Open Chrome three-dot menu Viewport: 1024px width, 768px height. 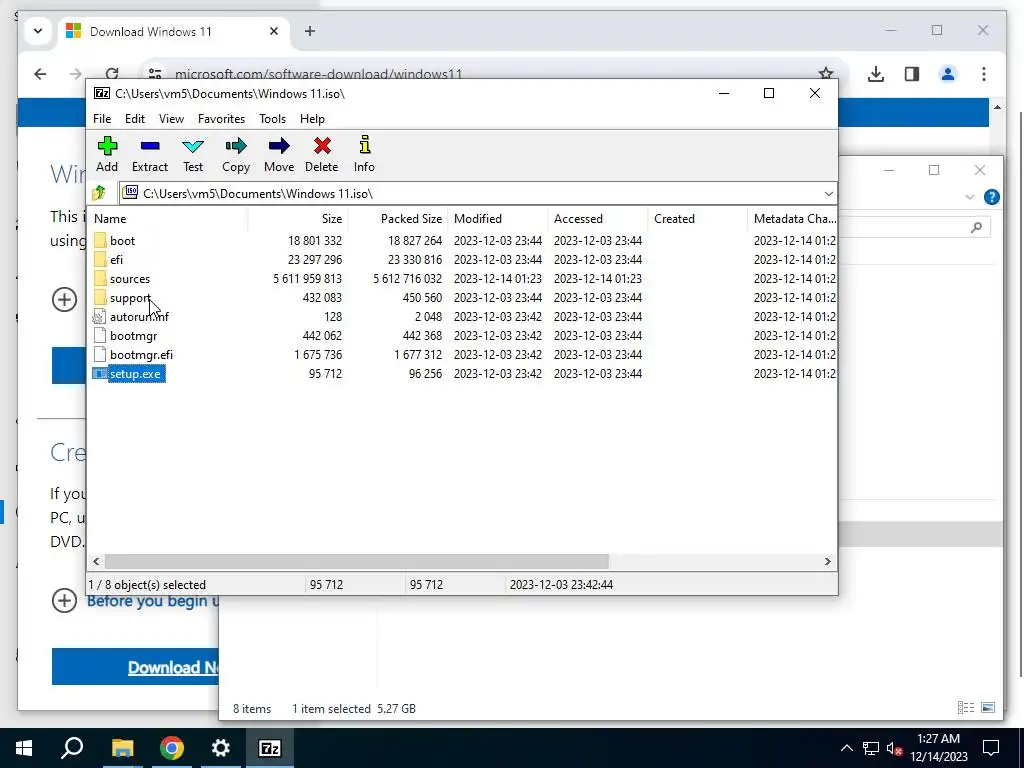point(984,74)
